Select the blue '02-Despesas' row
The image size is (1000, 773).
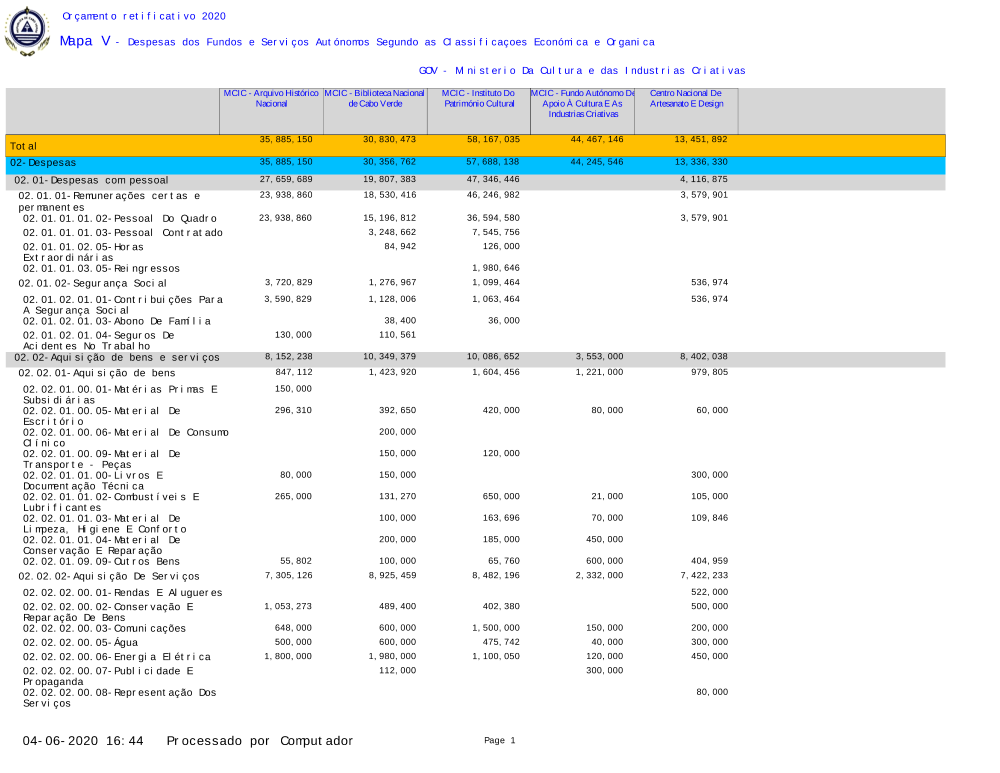coord(43,162)
